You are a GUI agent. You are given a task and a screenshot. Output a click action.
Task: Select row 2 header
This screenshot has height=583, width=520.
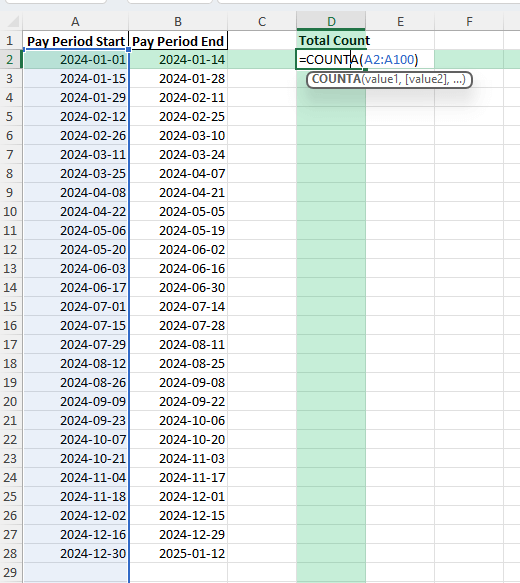10,59
